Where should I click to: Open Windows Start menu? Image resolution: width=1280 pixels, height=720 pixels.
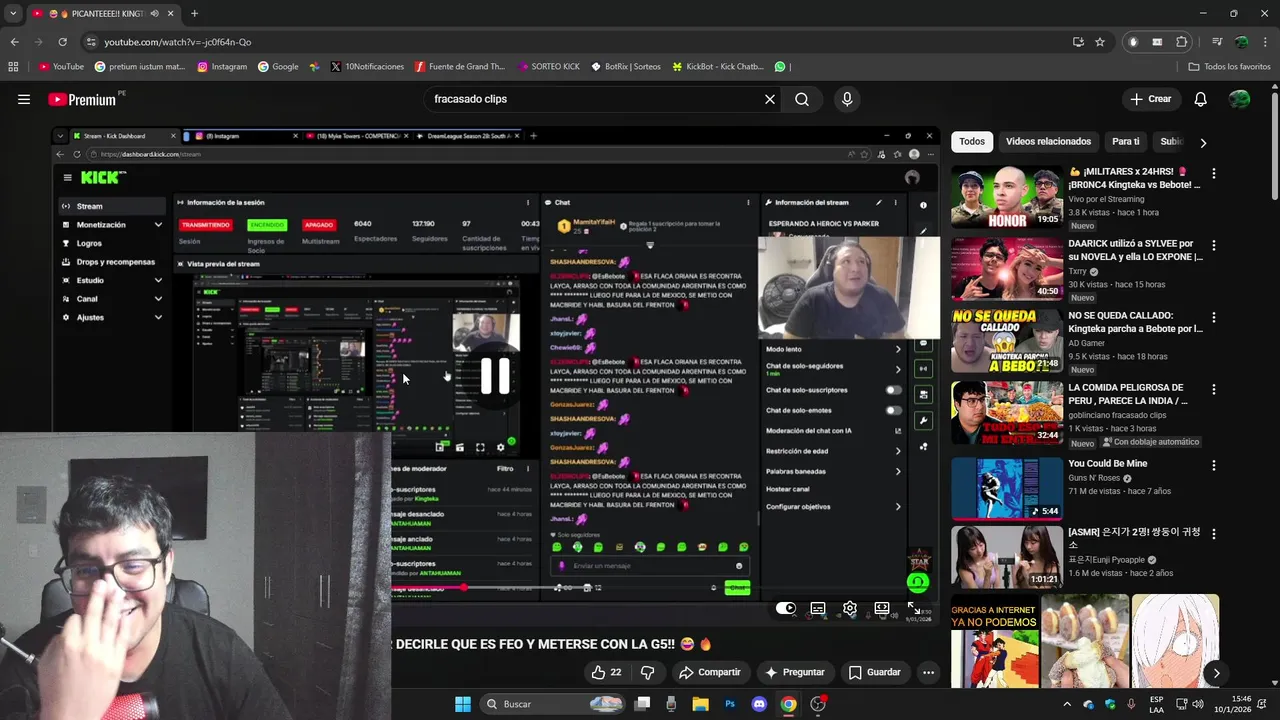point(463,704)
